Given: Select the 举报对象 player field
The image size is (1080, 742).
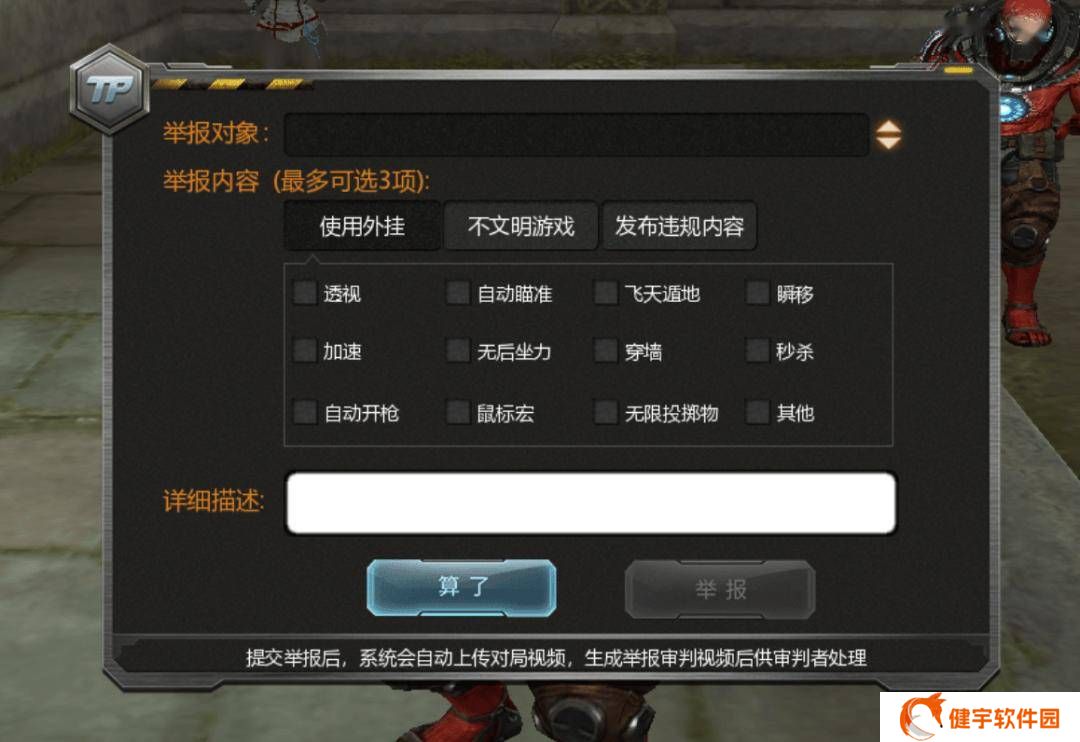Looking at the screenshot, I should click(576, 134).
